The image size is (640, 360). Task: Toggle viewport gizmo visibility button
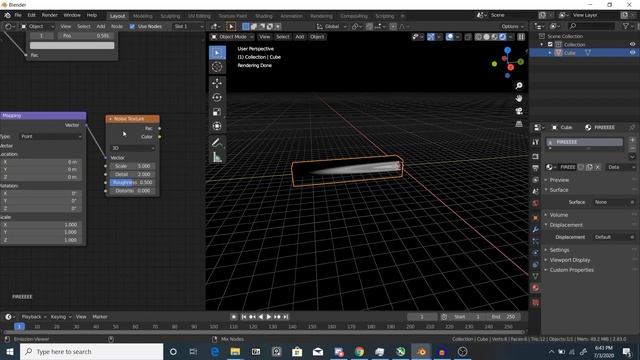pos(431,37)
